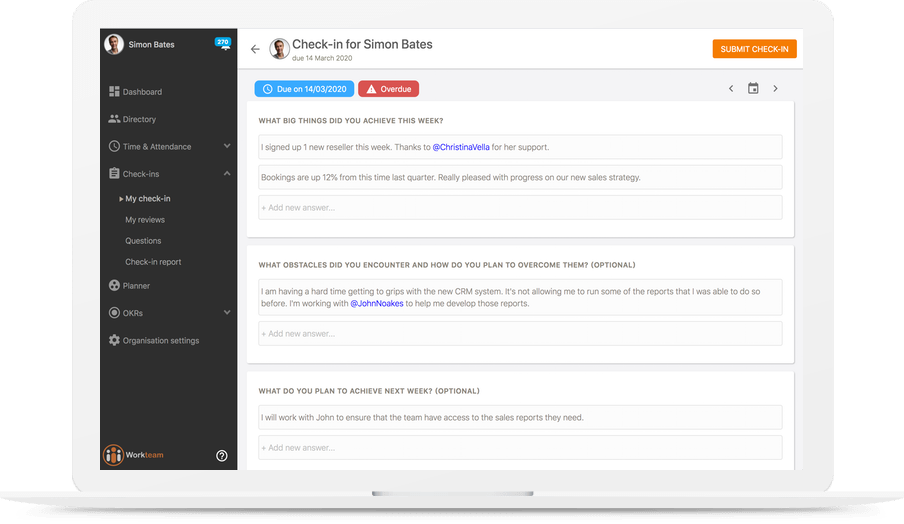This screenshot has height=524, width=904.
Task: Open help via question mark icon
Action: (x=221, y=455)
